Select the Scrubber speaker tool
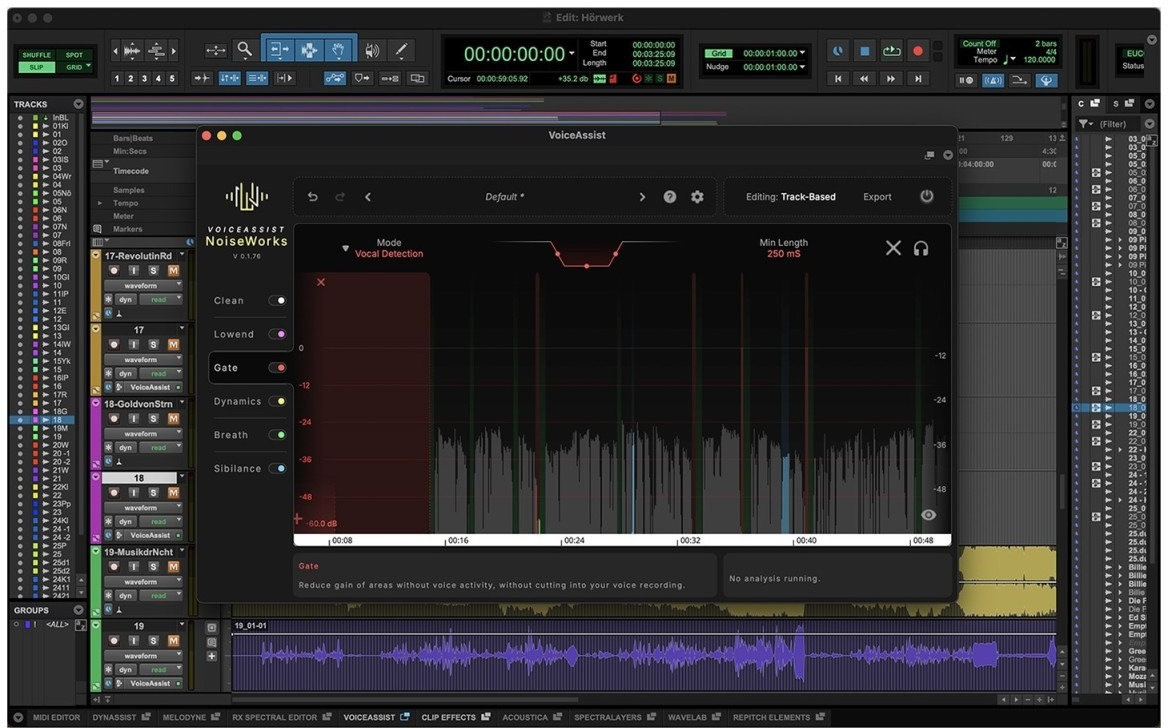1168x728 pixels. point(372,50)
